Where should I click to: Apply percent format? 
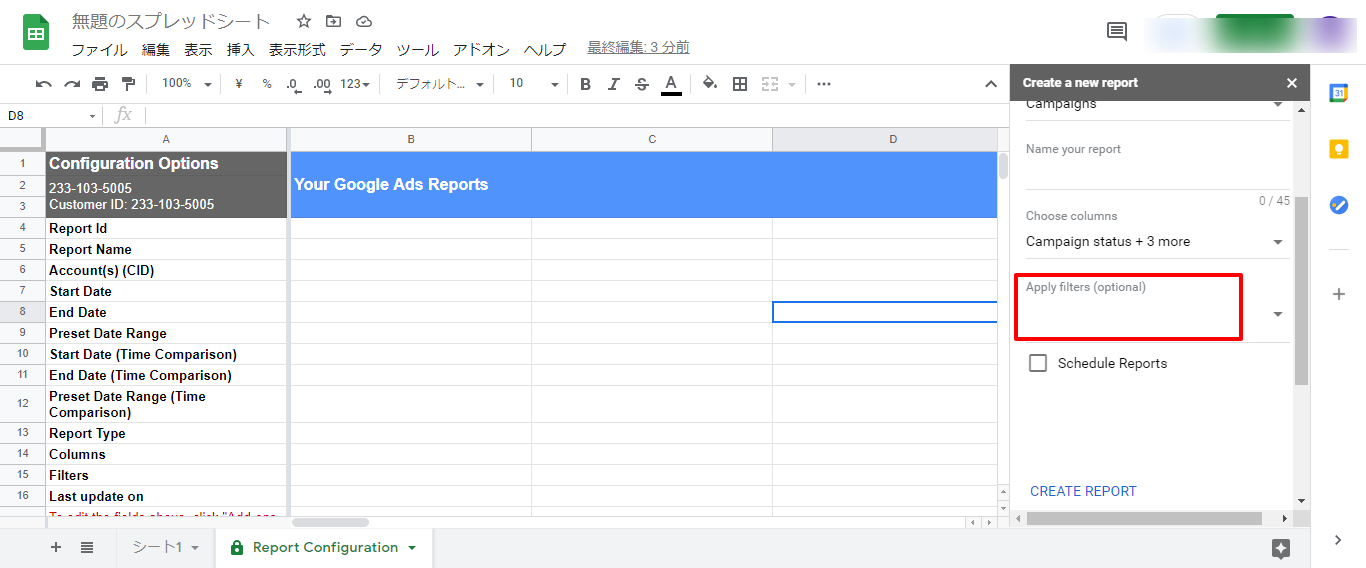pyautogui.click(x=267, y=84)
